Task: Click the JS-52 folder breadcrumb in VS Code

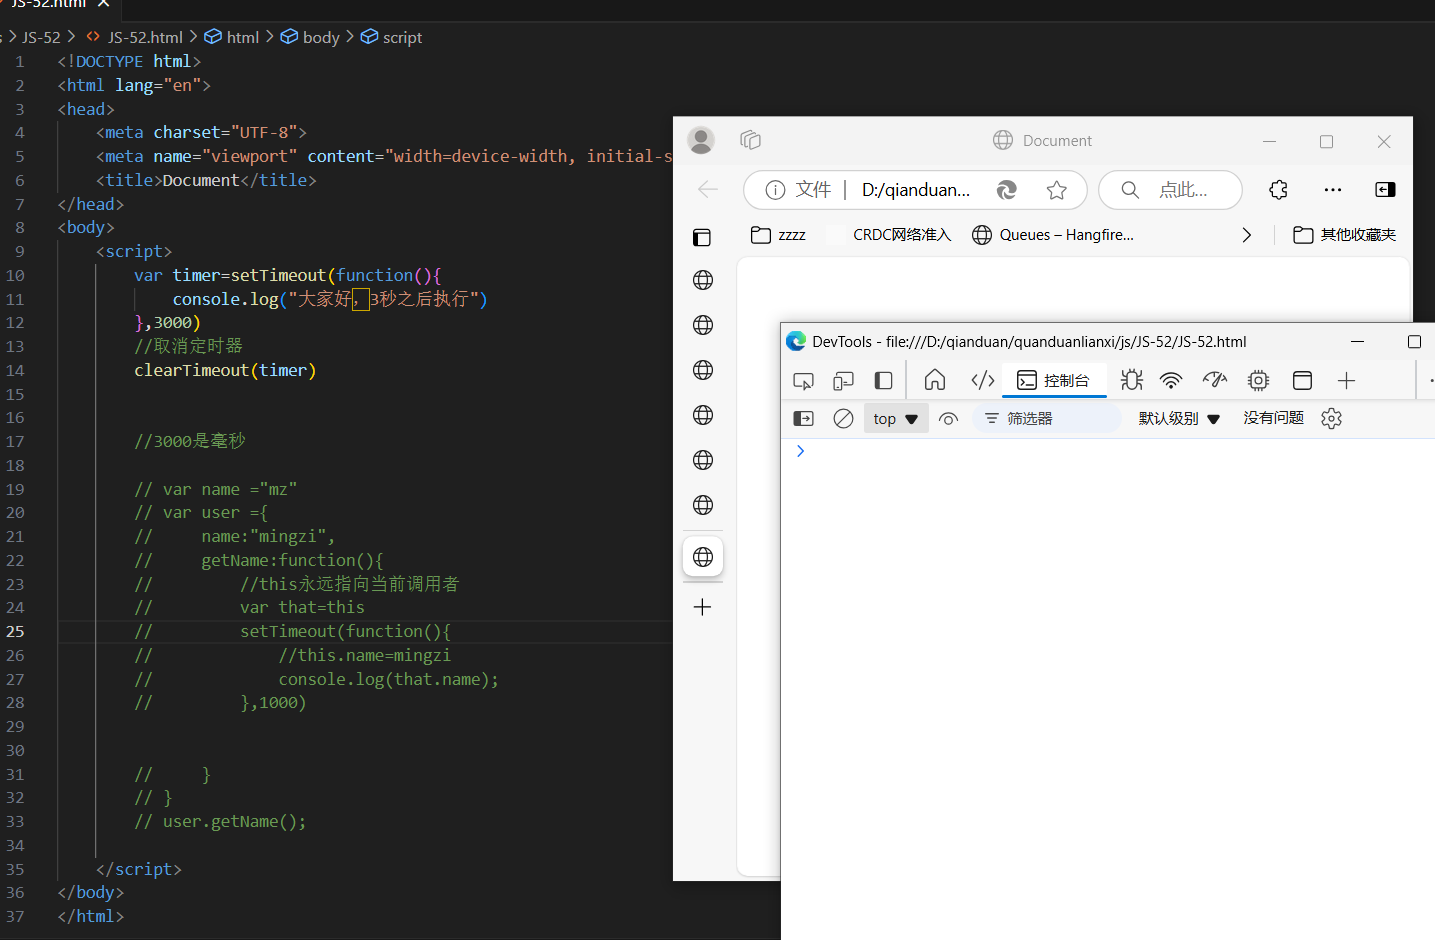Action: (41, 37)
